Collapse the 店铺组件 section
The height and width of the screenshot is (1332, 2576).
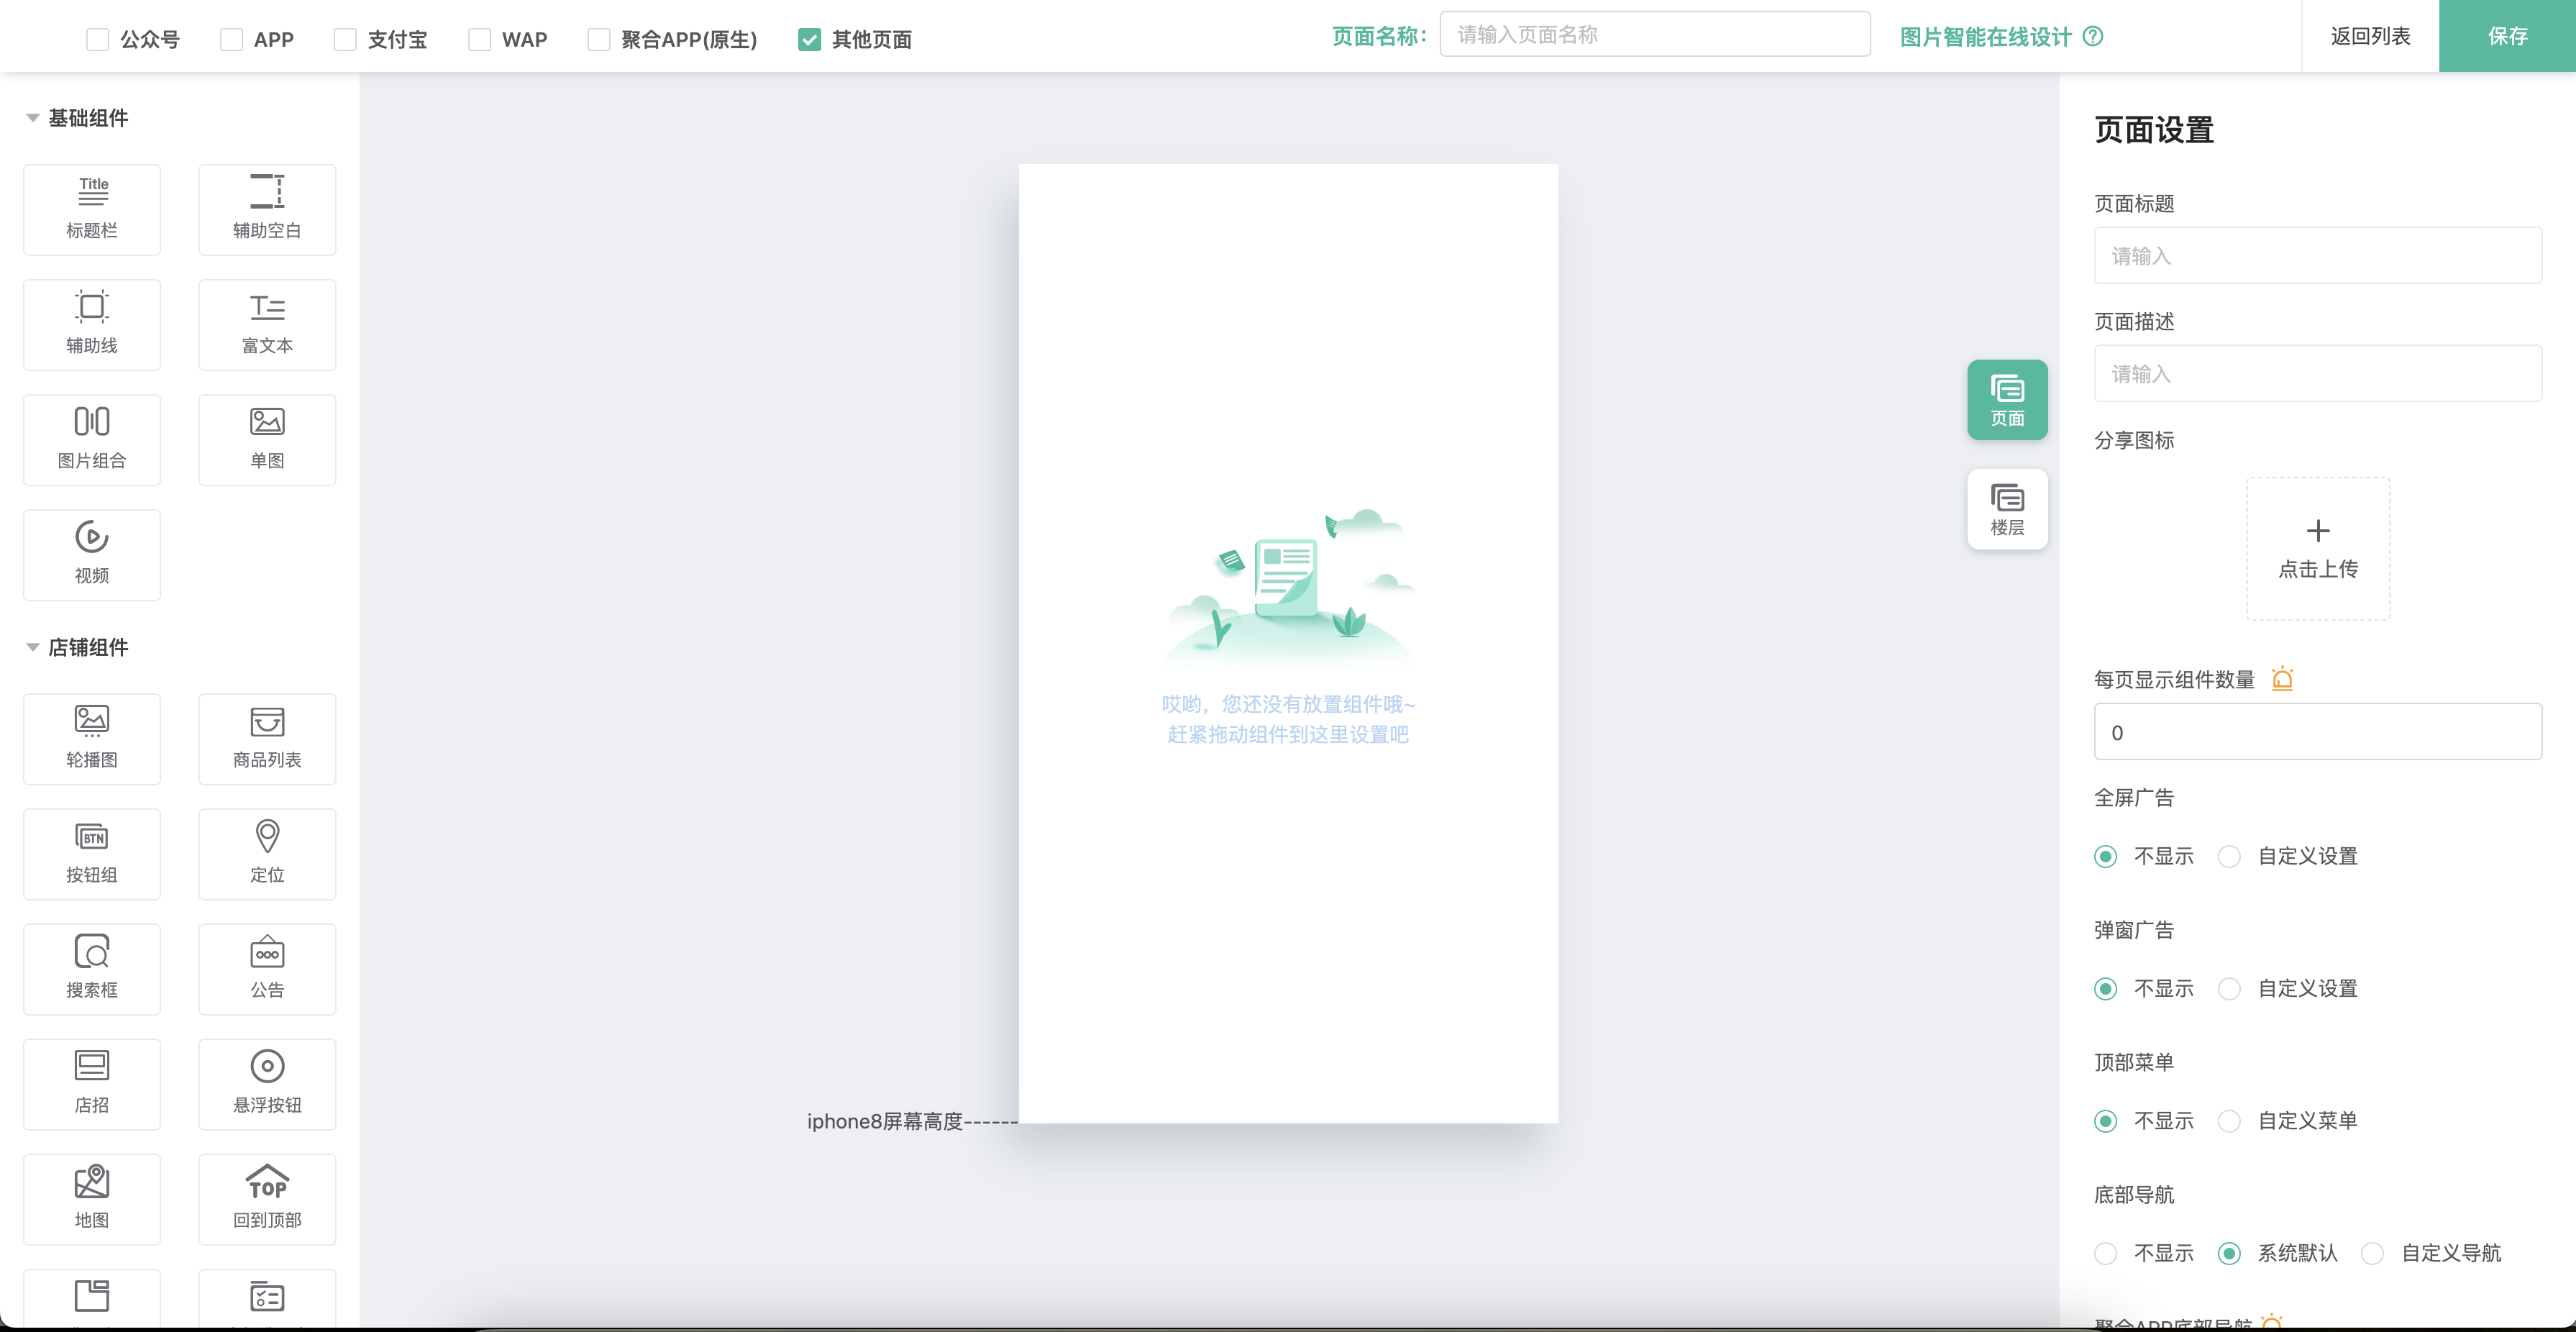(33, 647)
